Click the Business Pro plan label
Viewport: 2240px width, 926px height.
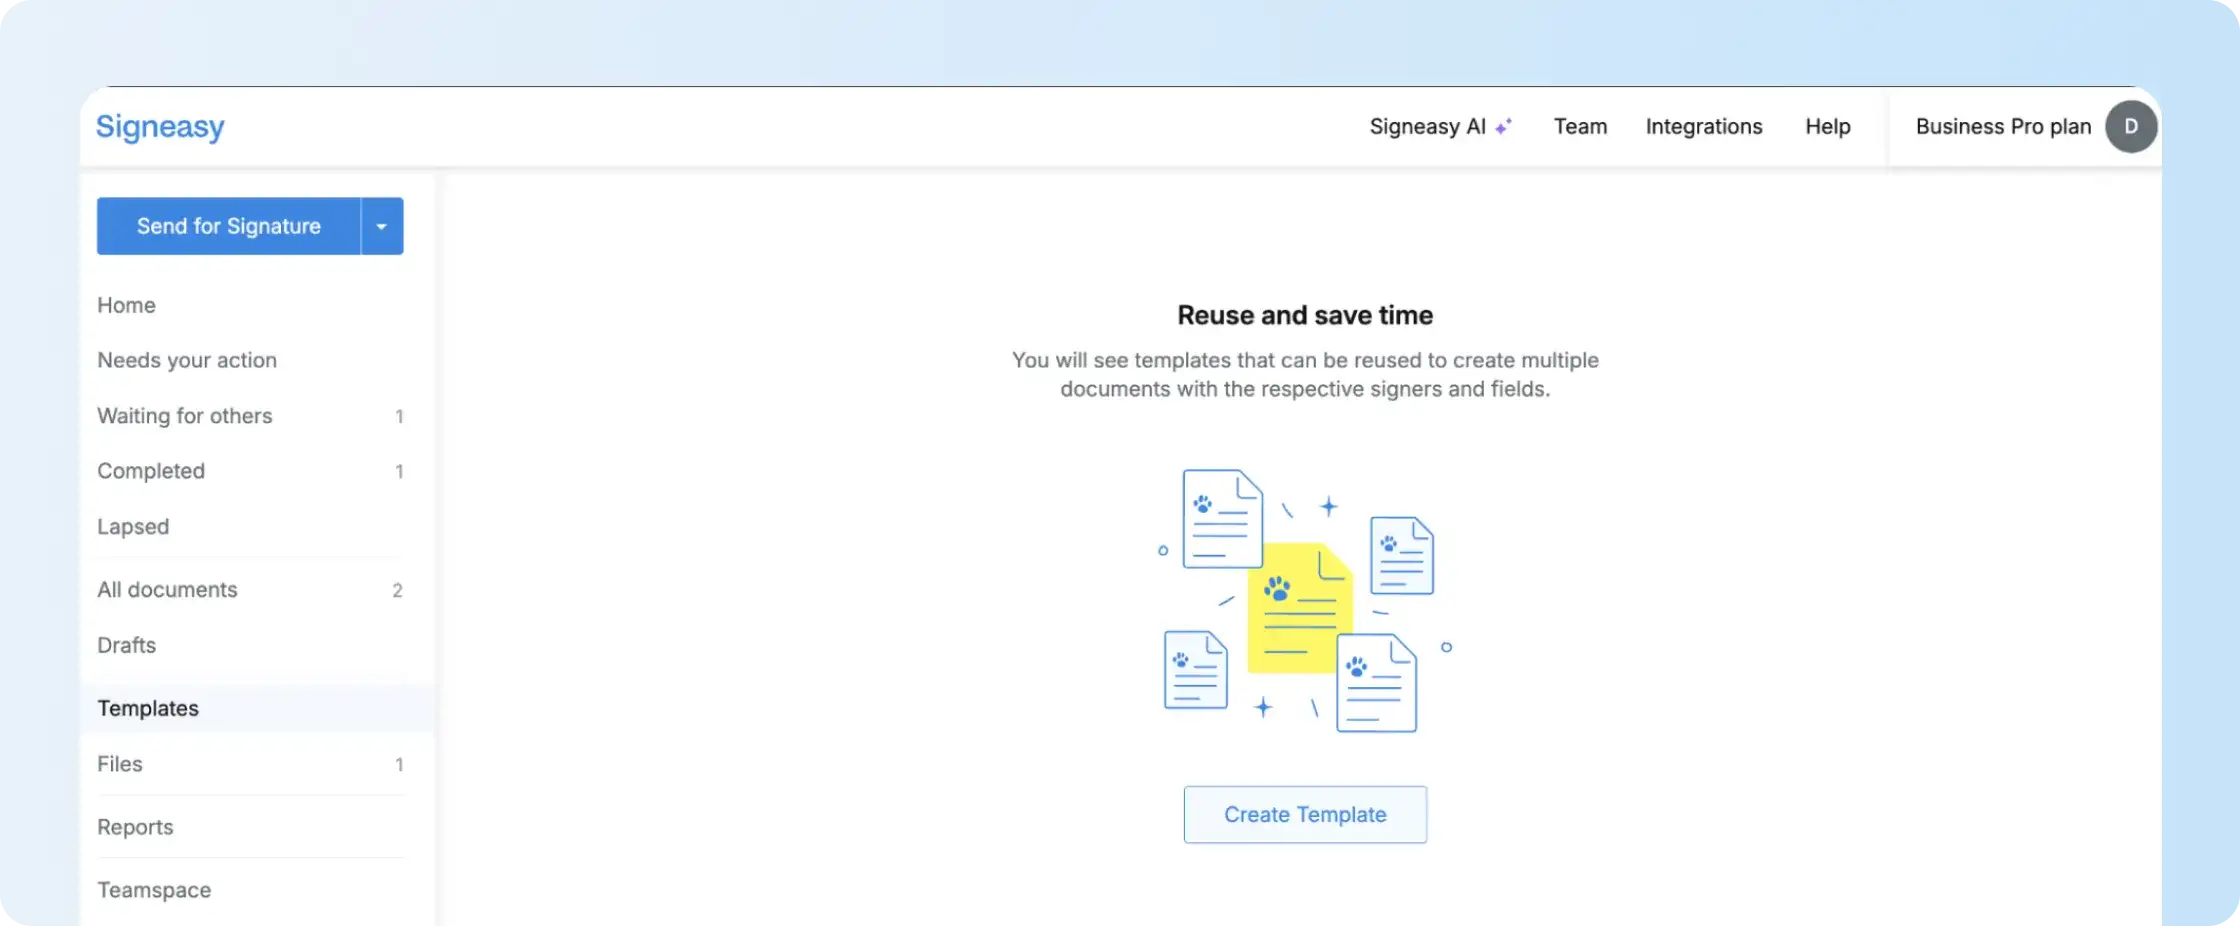(2003, 127)
